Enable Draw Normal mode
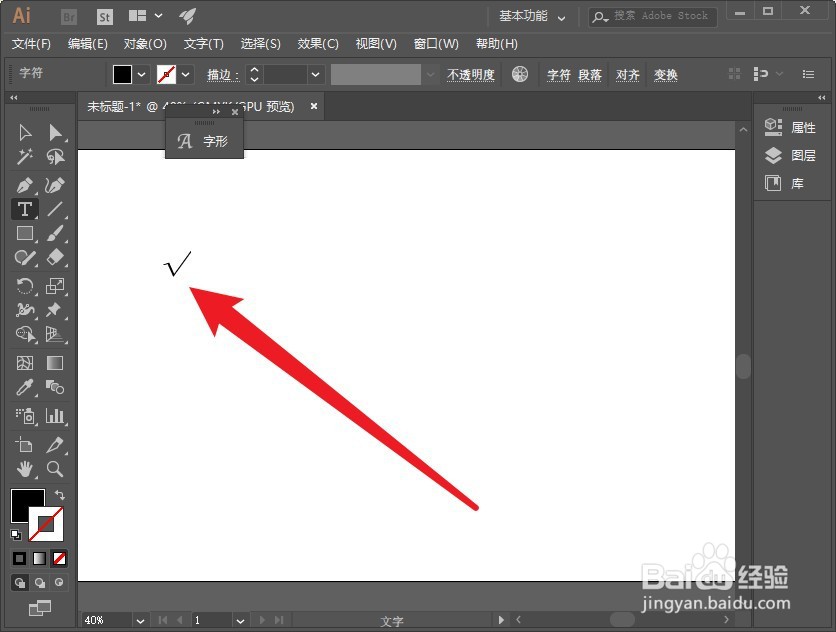 20,582
